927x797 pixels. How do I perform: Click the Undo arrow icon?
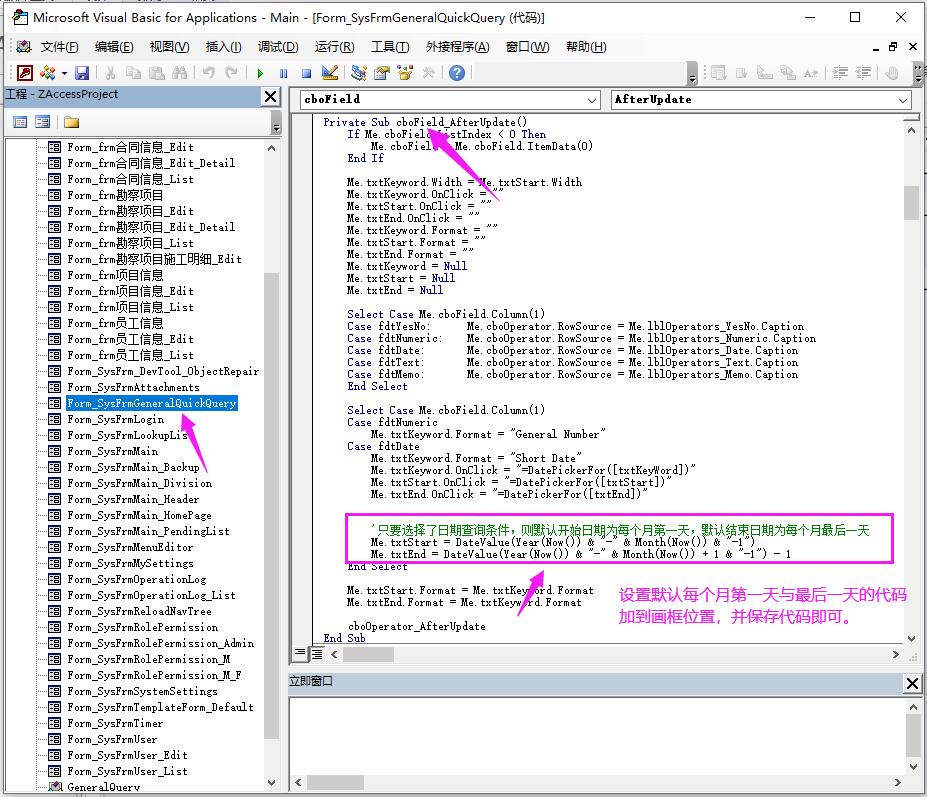pos(209,73)
